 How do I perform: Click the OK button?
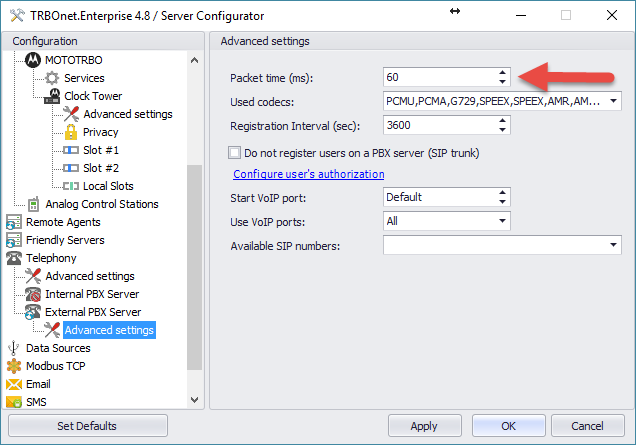point(509,426)
